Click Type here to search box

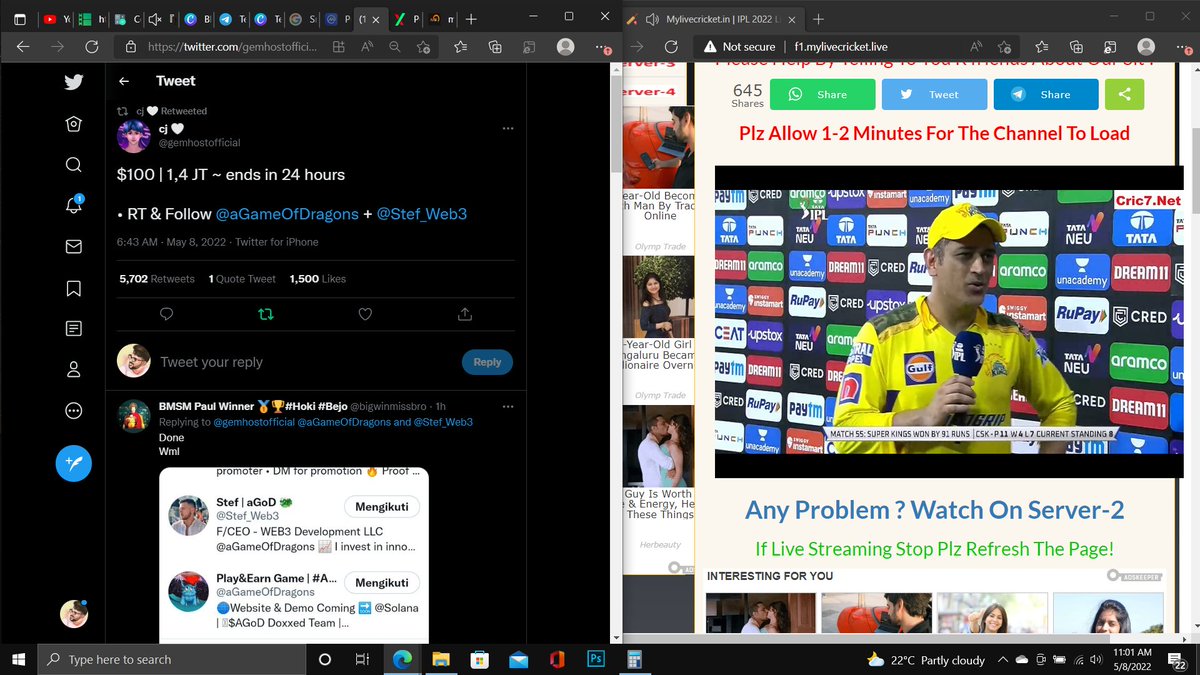[172, 659]
